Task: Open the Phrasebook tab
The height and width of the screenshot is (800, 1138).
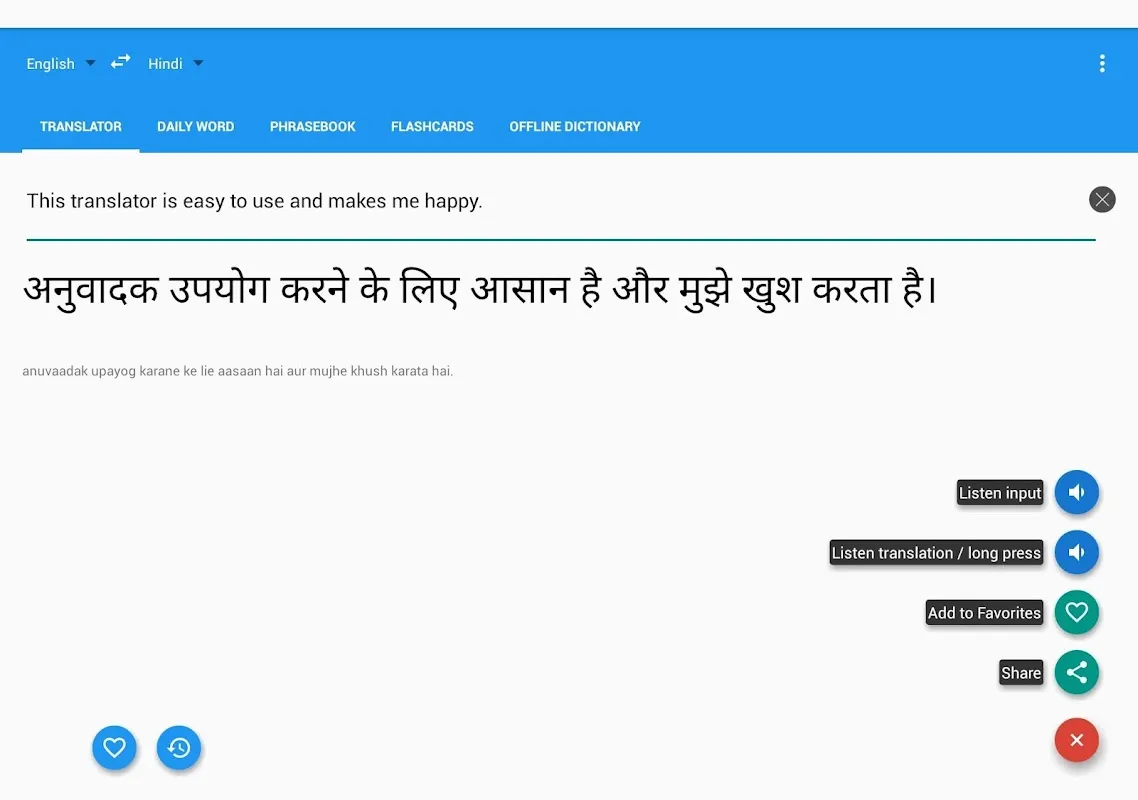Action: tap(312, 126)
